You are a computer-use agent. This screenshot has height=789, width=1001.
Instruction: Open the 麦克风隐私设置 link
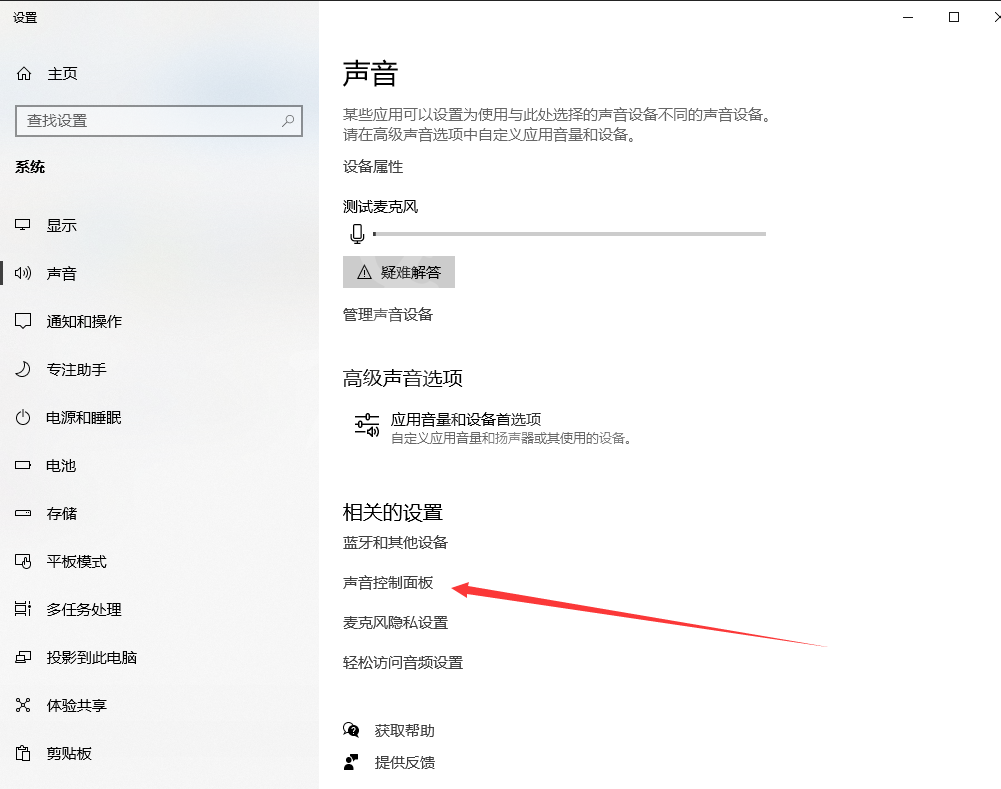(395, 622)
